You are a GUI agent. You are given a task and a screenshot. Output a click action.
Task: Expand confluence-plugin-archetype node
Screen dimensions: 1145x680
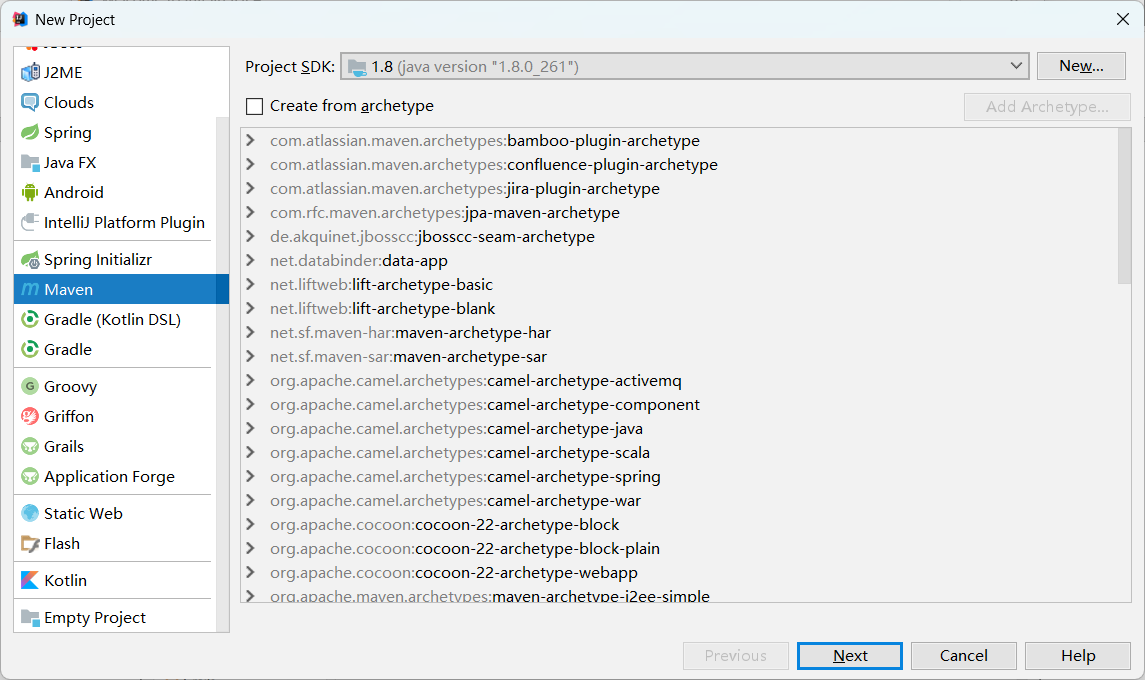pos(250,164)
